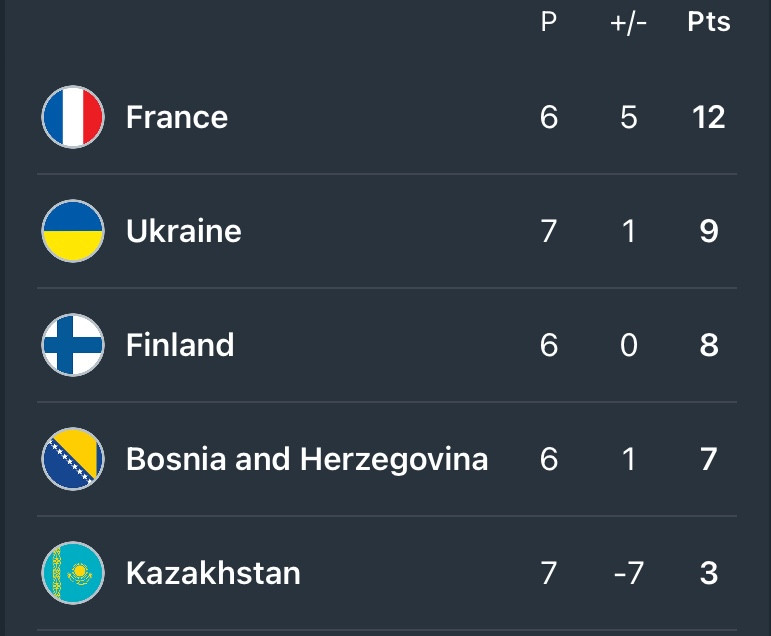The width and height of the screenshot is (771, 636).
Task: Tap the Ukraine flag icon
Action: point(73,231)
